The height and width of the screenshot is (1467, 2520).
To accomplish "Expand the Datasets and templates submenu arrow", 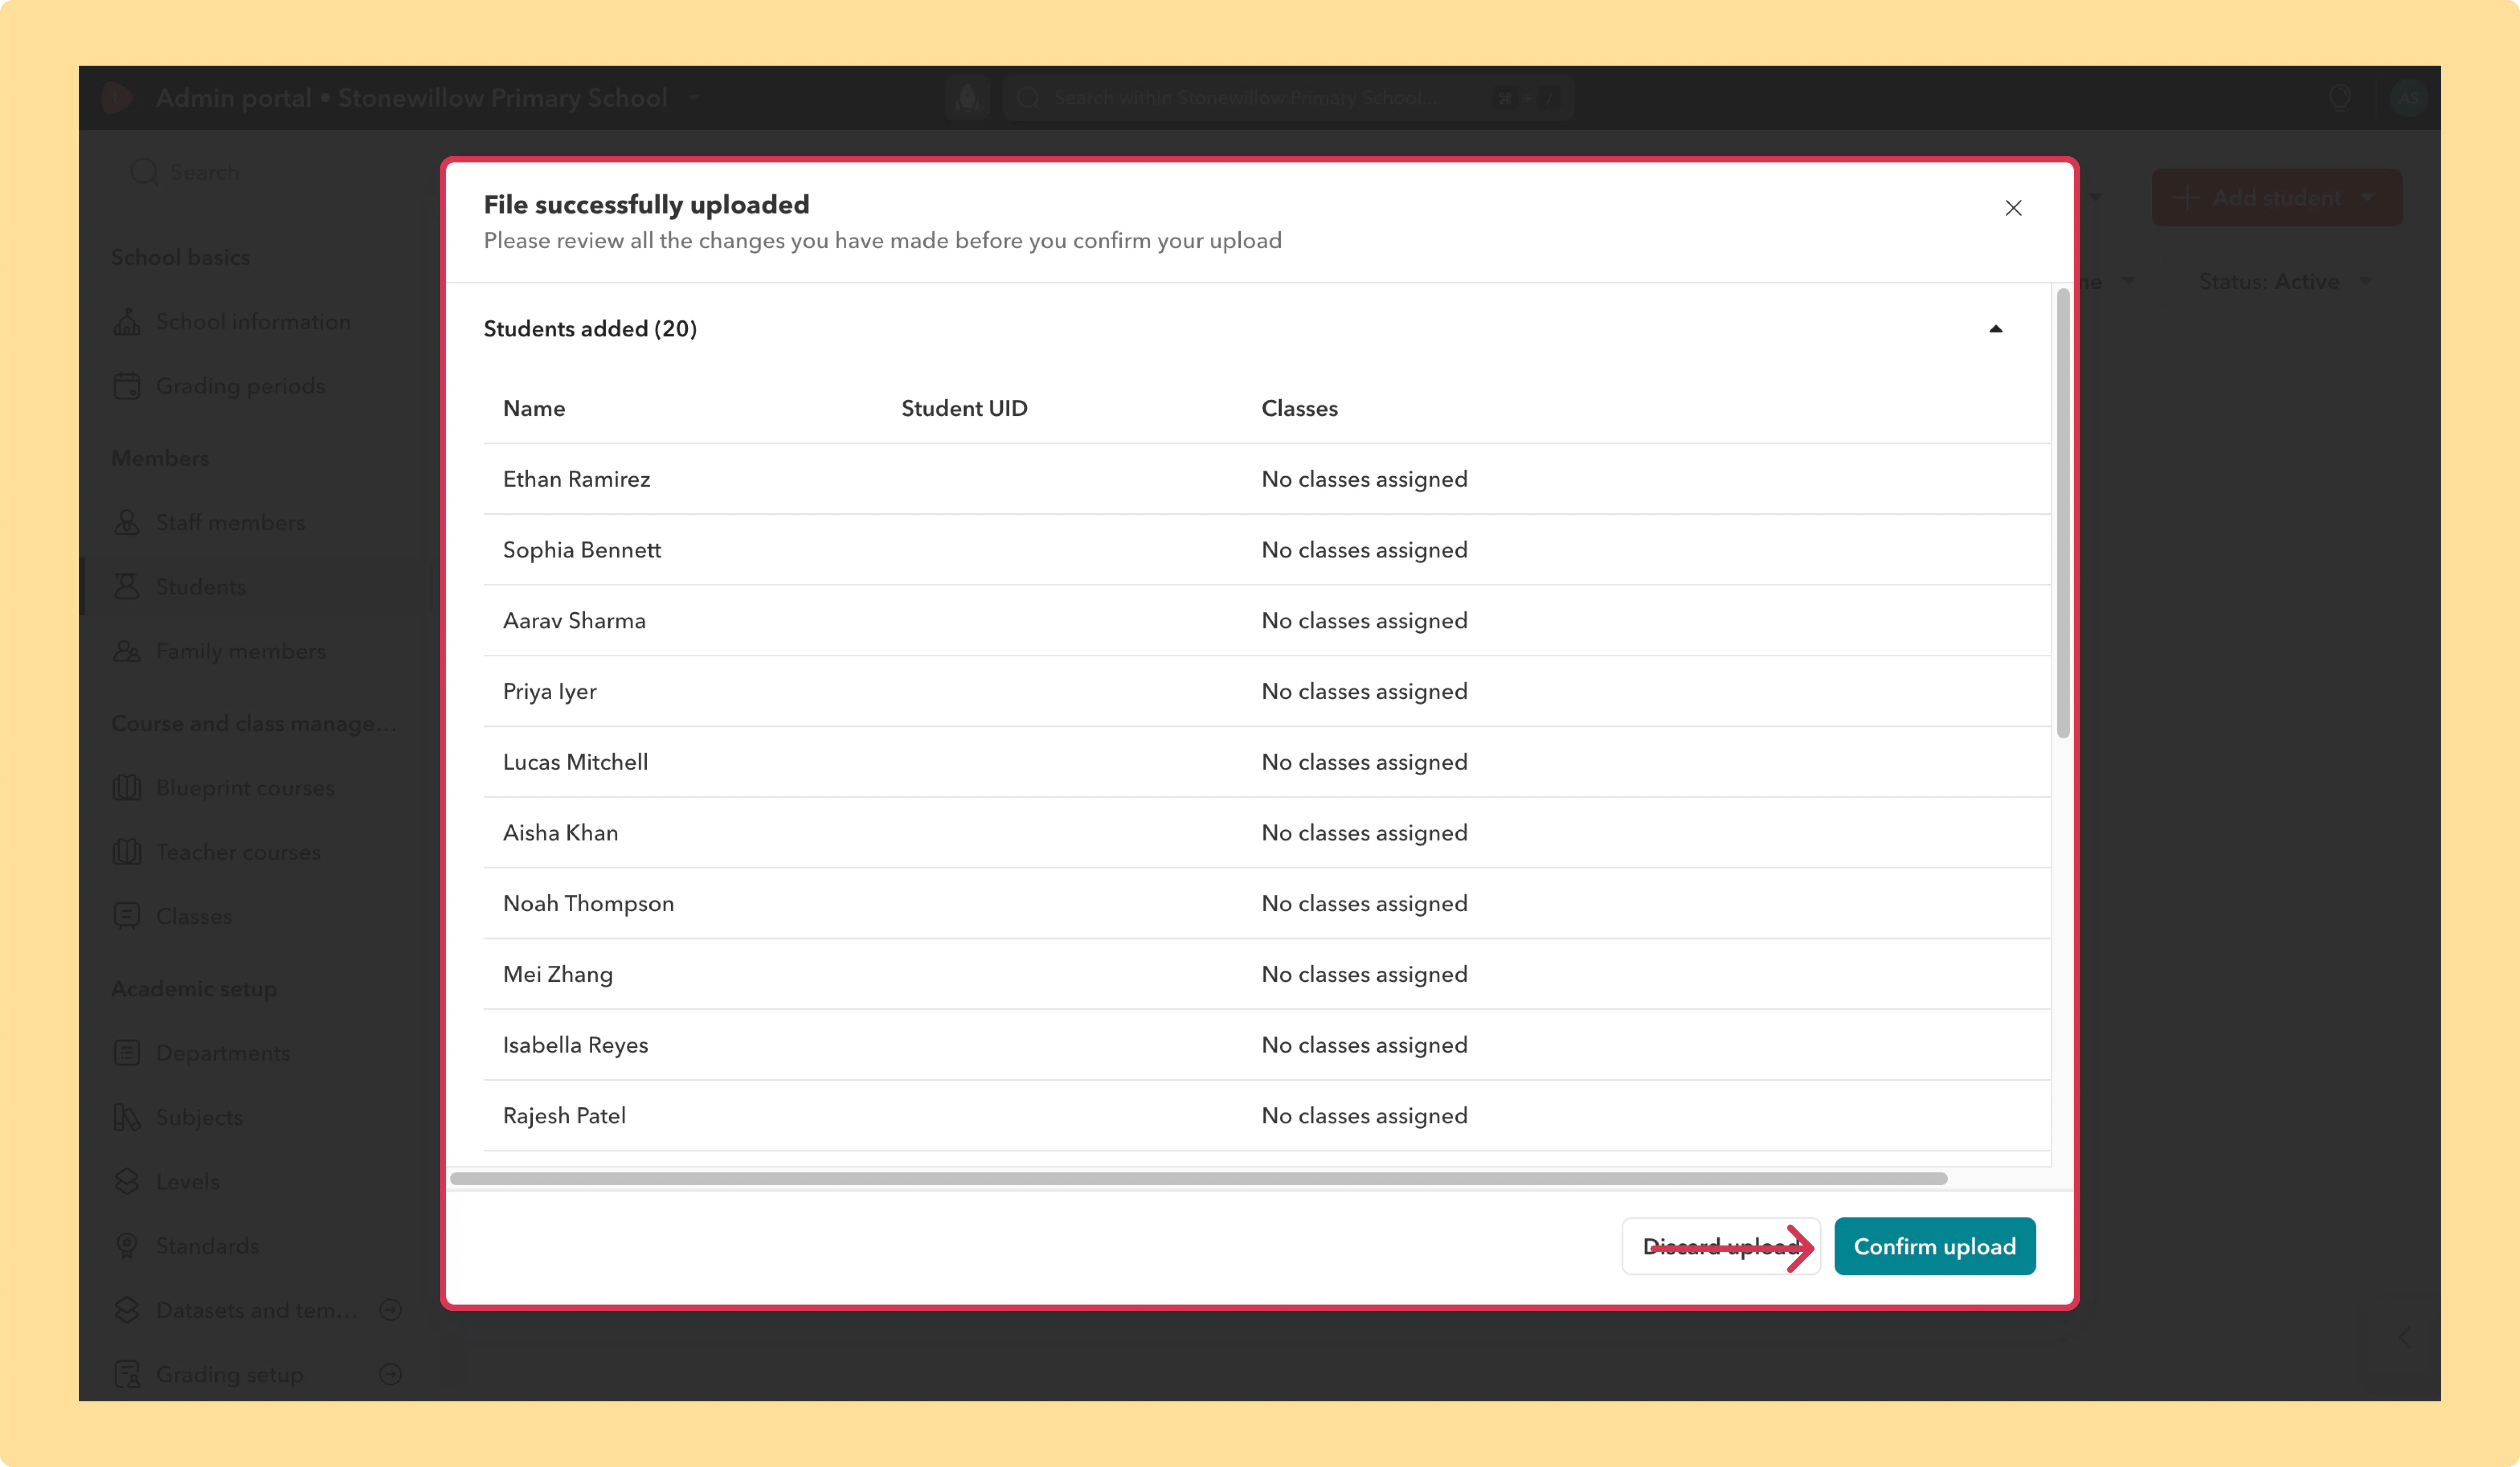I will 391,1310.
